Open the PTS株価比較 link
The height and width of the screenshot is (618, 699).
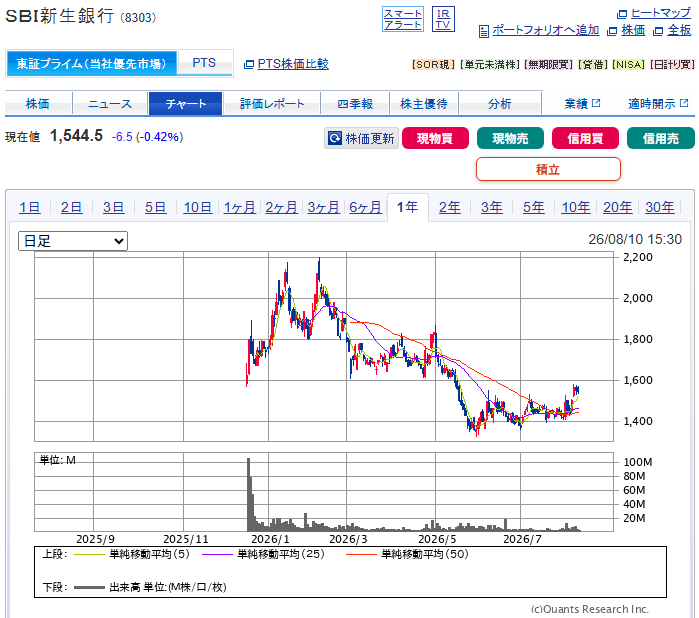[x=293, y=64]
